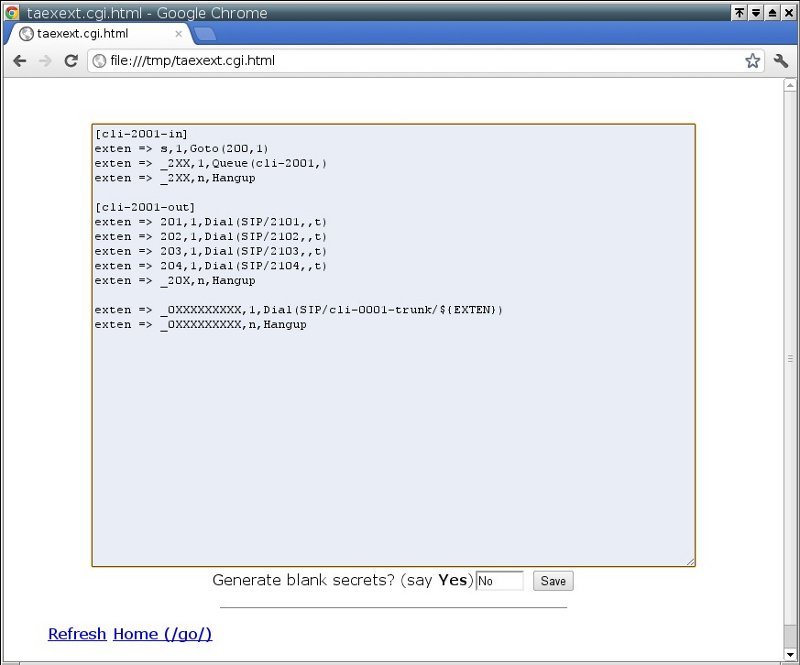The image size is (800, 665).
Task: Maximize the Chrome window
Action: 772,13
